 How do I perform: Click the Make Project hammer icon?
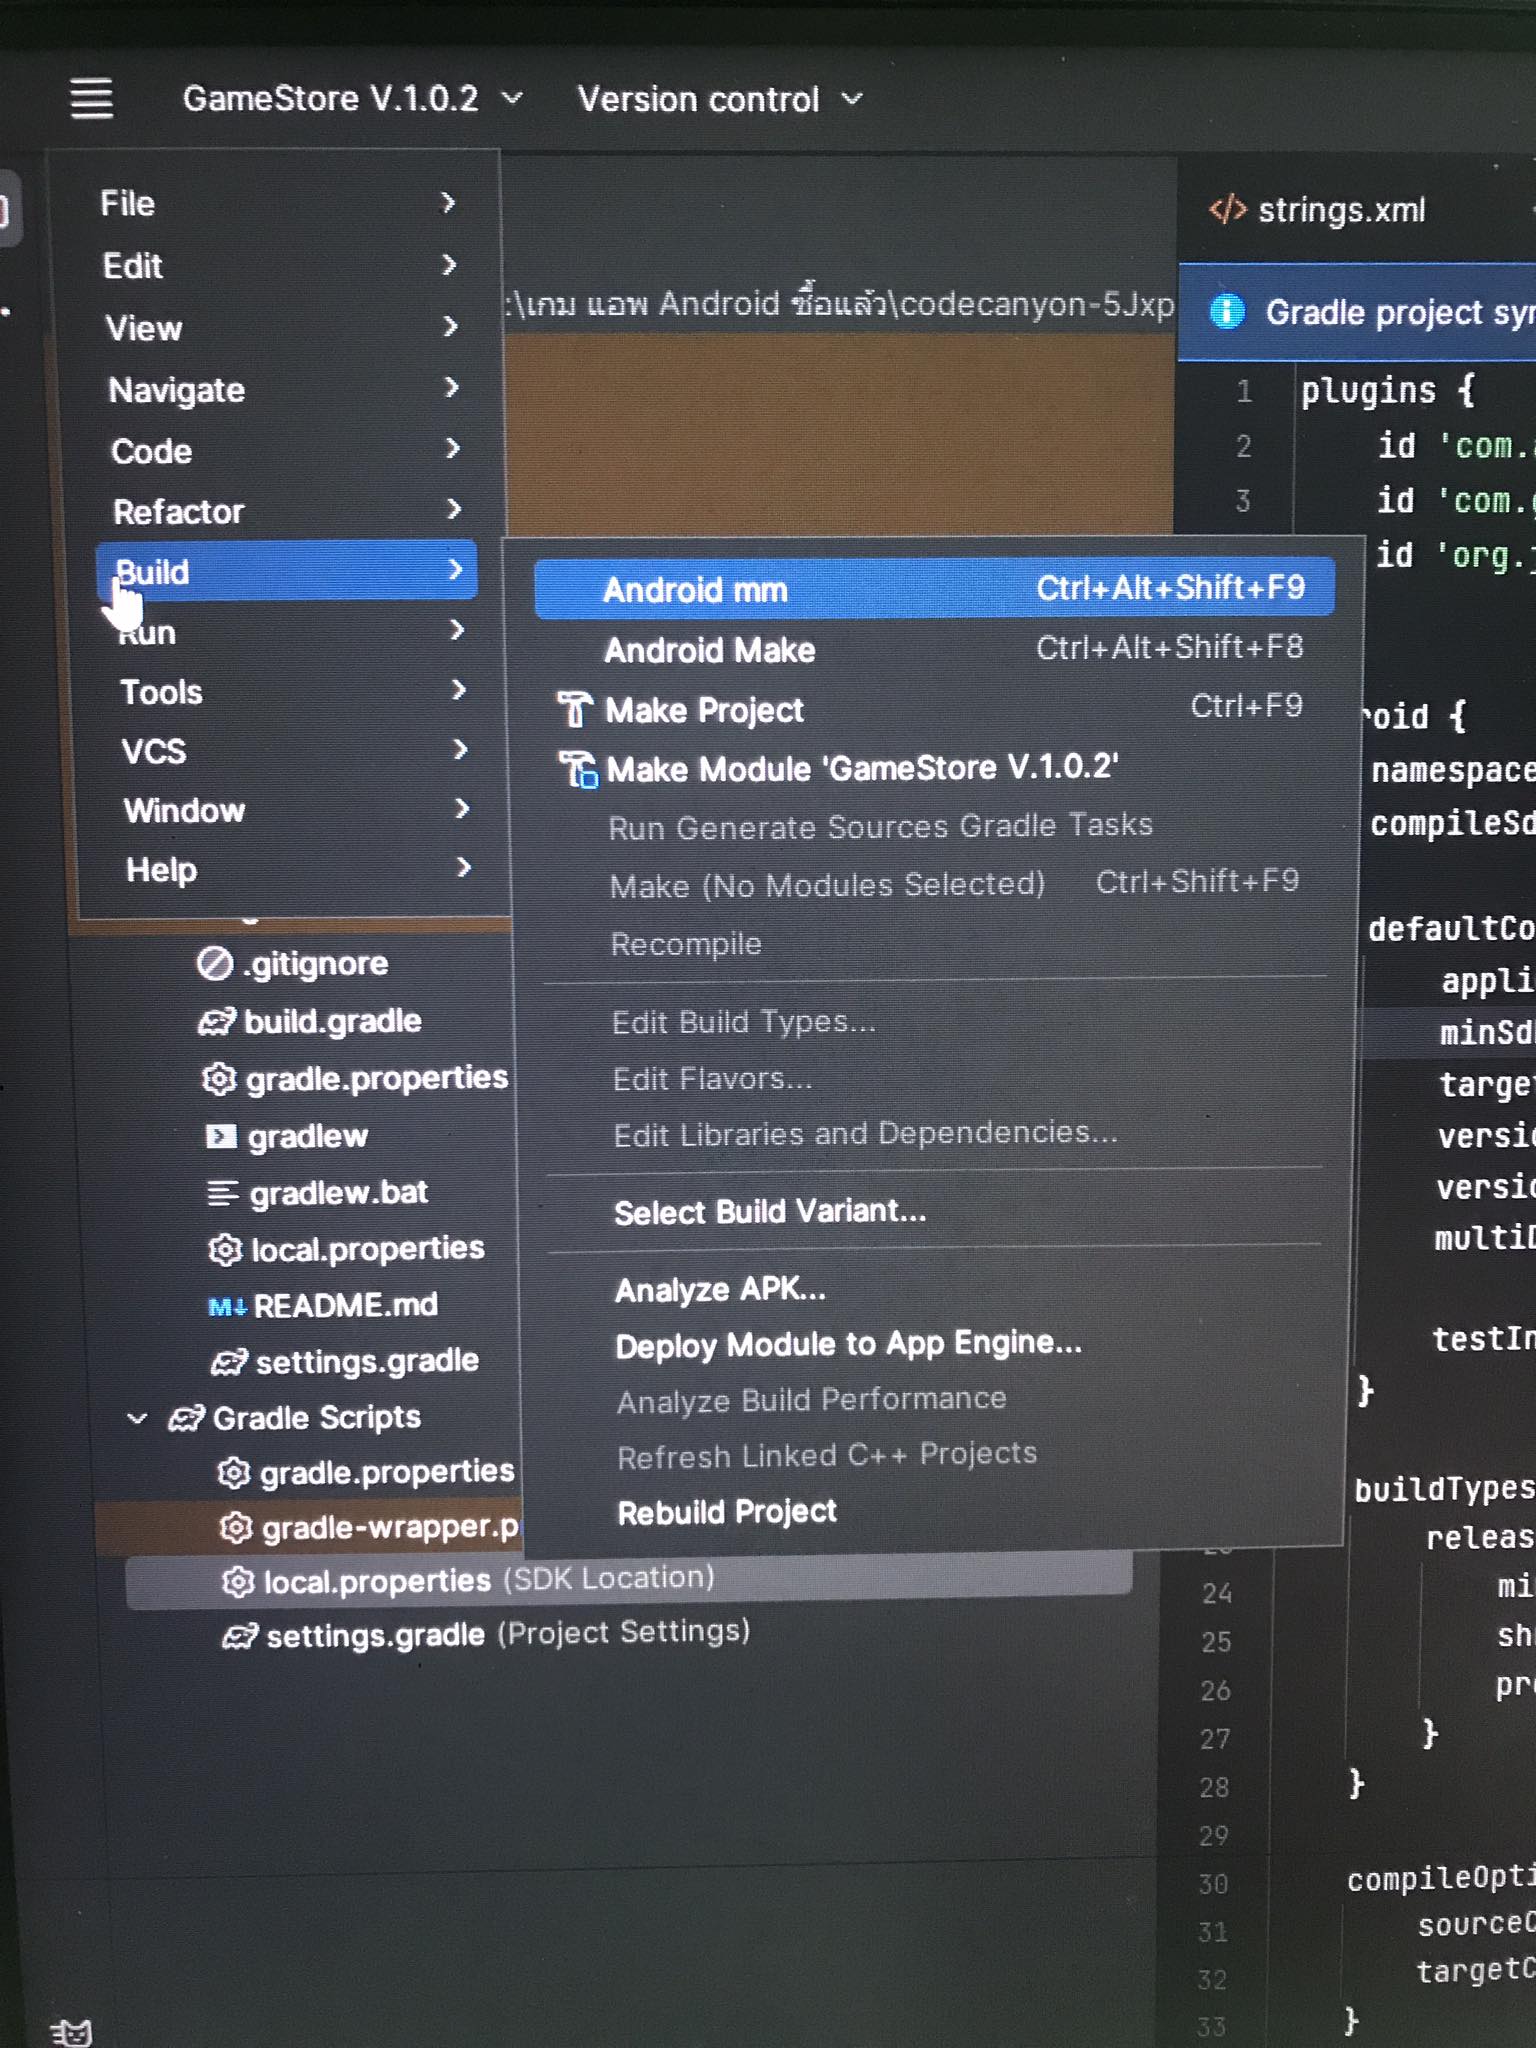[574, 709]
